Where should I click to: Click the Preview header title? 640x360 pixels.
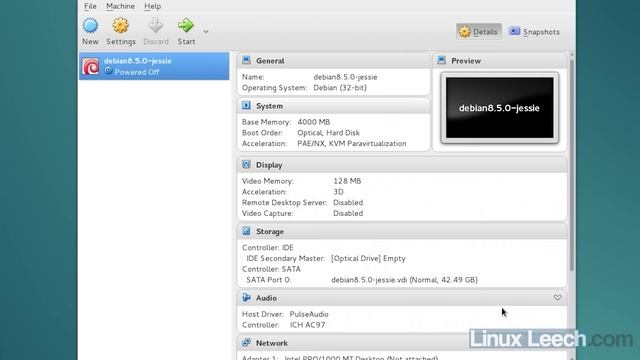[466, 61]
